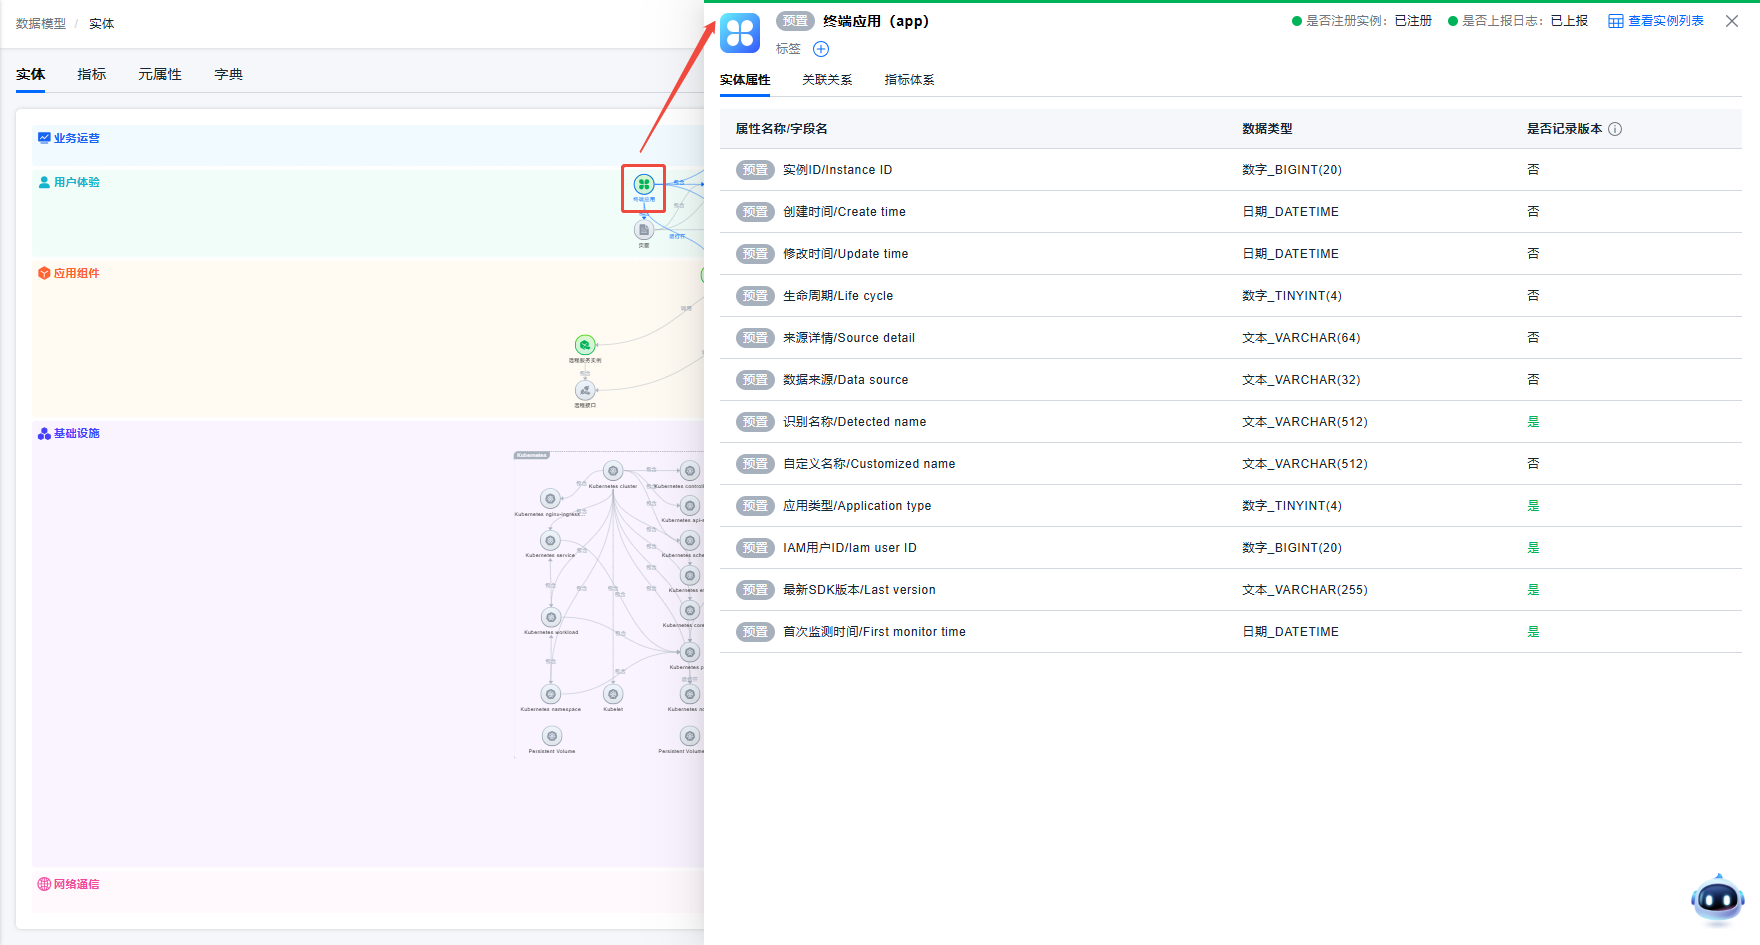Select the Kubelet node icon
This screenshot has width=1760, height=945.
[613, 694]
